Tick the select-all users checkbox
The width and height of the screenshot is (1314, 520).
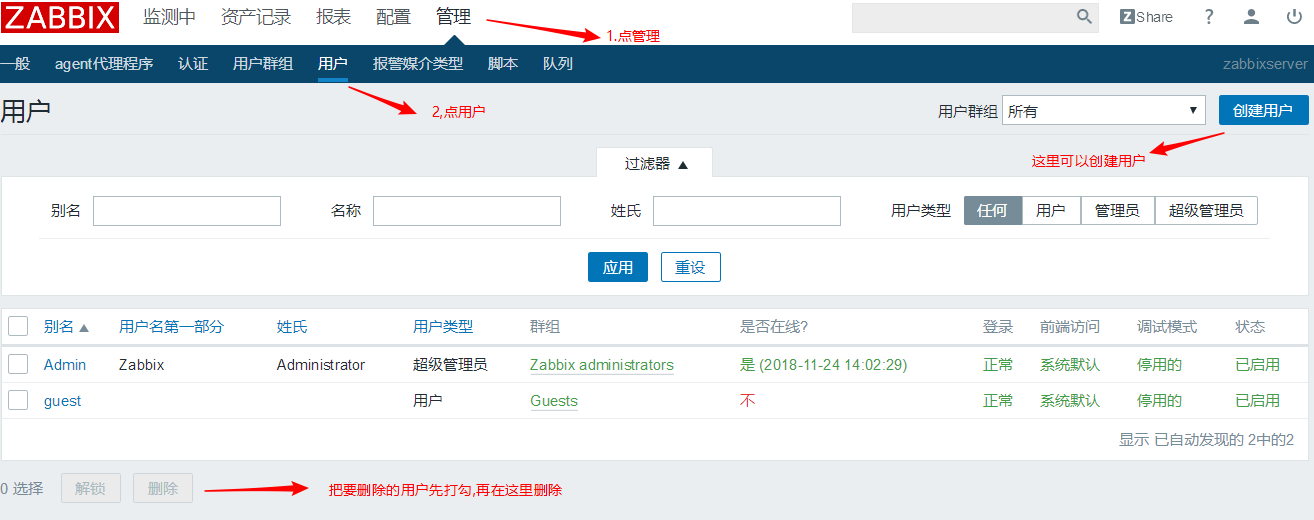click(x=18, y=326)
